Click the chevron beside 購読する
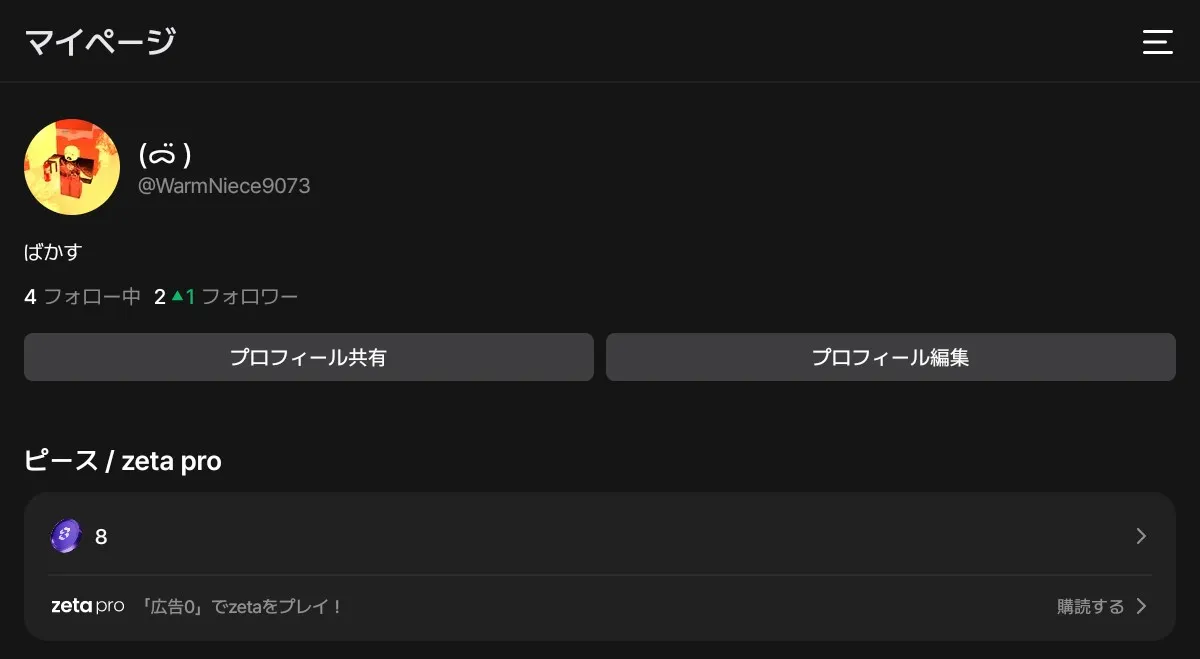The width and height of the screenshot is (1200, 659). [x=1141, y=606]
